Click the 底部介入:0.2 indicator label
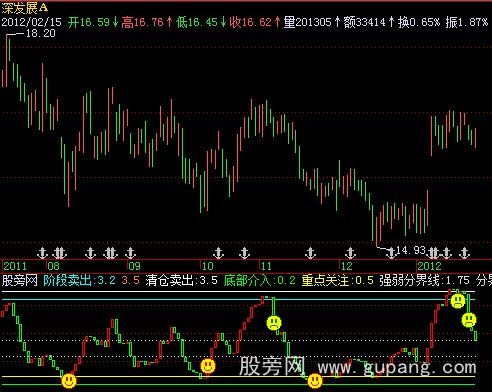492x392 pixels. [x=259, y=280]
